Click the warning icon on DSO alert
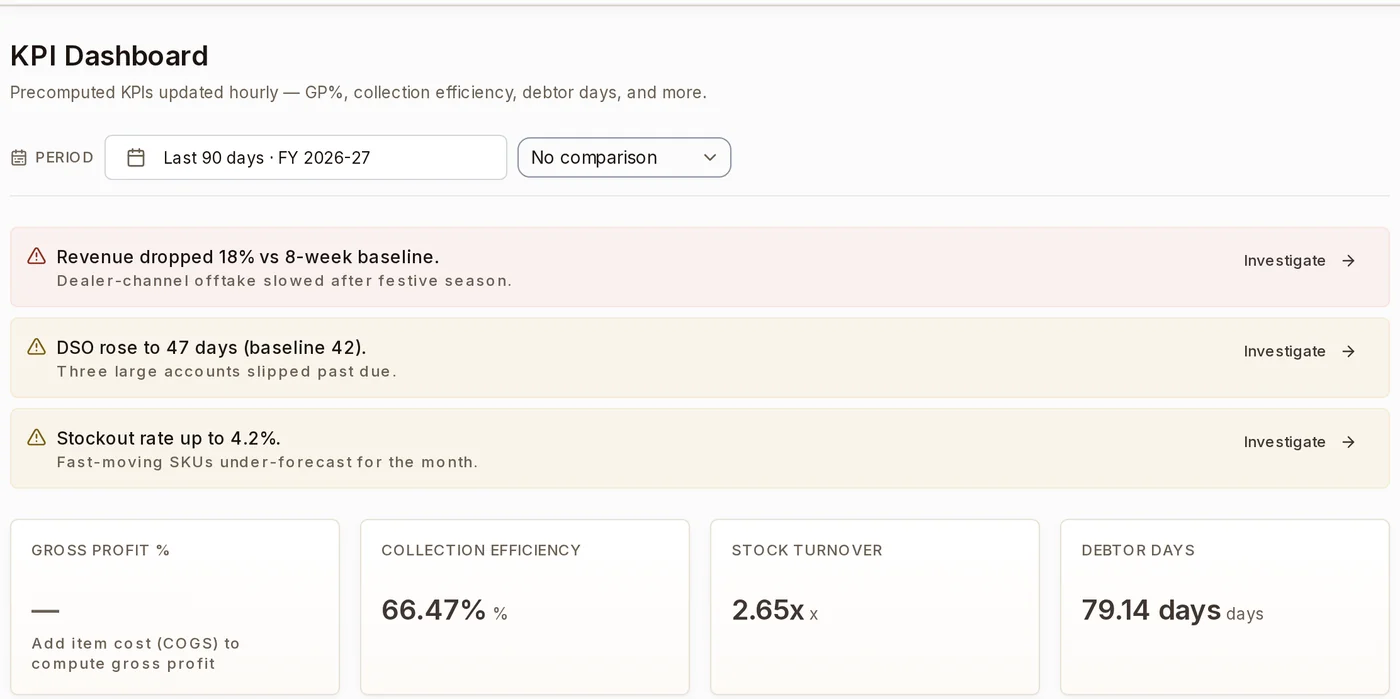Screen dimensions: 1400x699 coord(37,347)
